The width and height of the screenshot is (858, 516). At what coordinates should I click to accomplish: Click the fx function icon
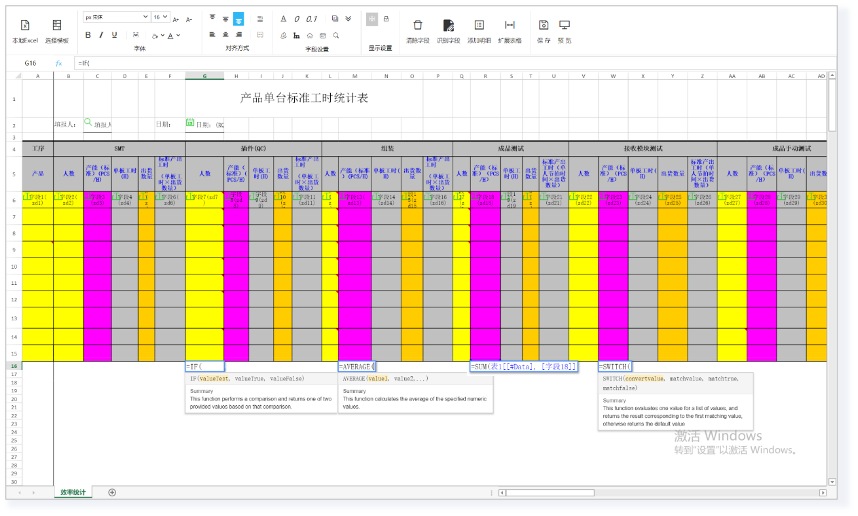click(x=59, y=62)
